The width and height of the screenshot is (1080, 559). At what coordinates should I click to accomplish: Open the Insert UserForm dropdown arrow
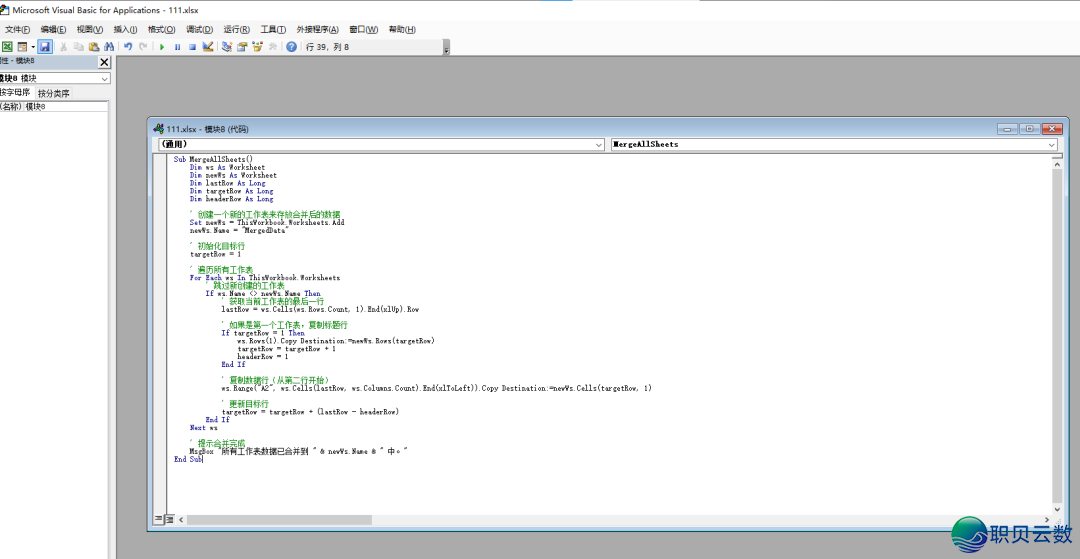click(x=32, y=47)
